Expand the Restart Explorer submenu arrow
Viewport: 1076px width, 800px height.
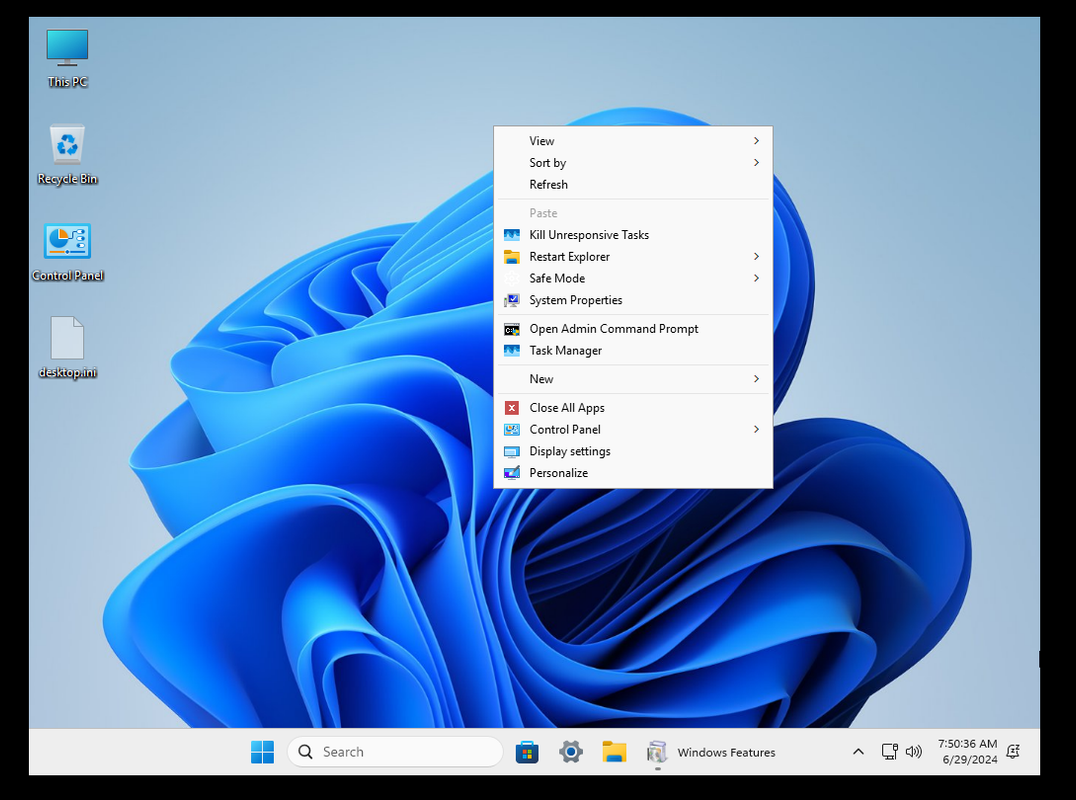point(756,257)
